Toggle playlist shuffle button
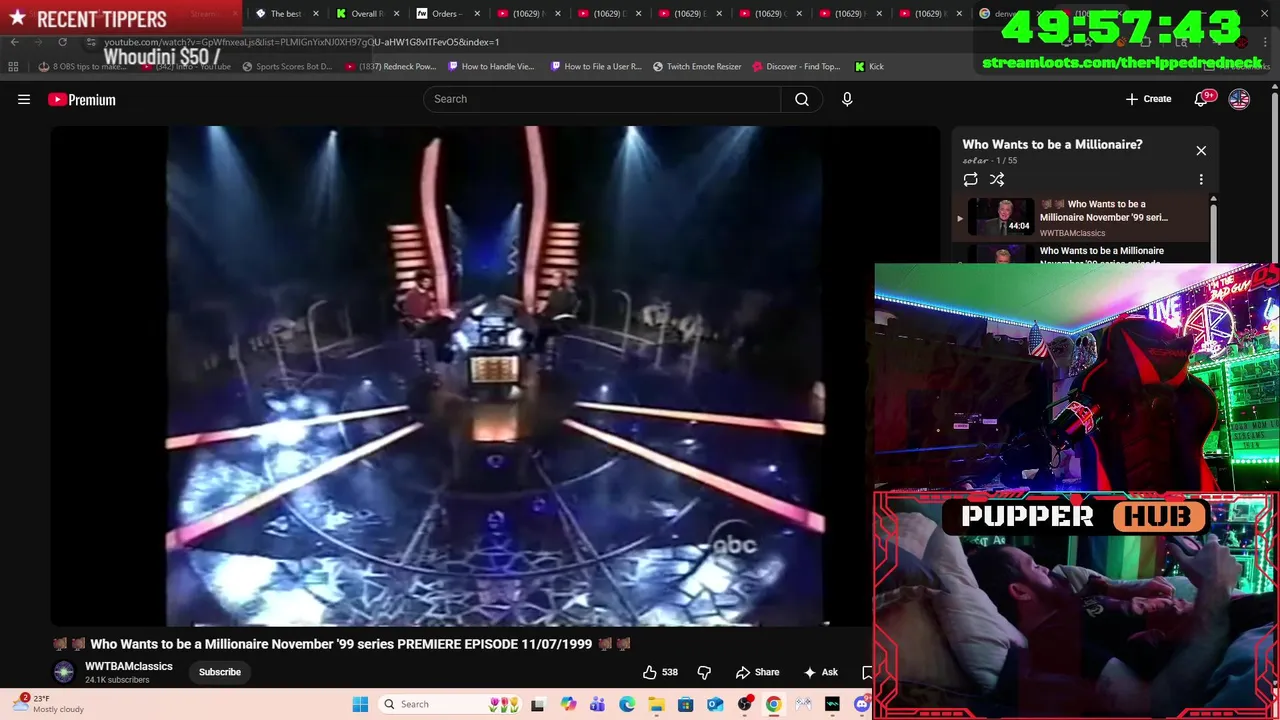 [x=997, y=179]
